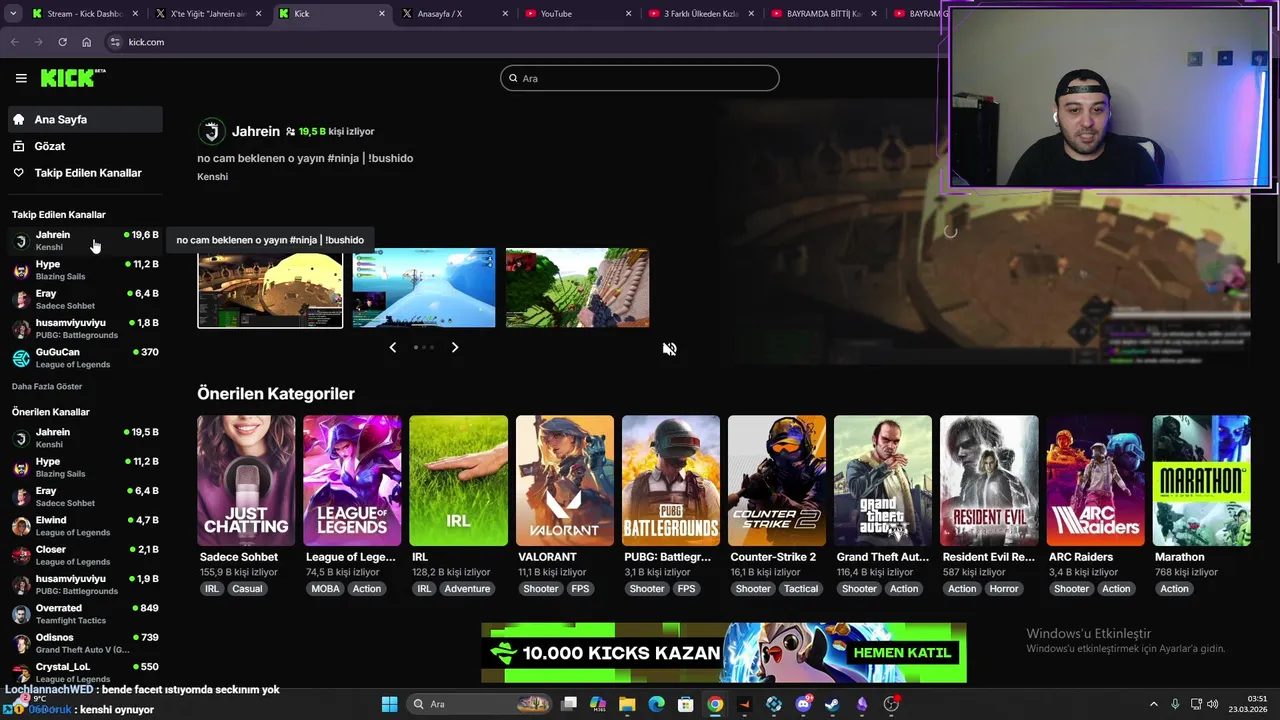Open ARC Raiders category card
The image size is (1280, 720).
(1095, 481)
